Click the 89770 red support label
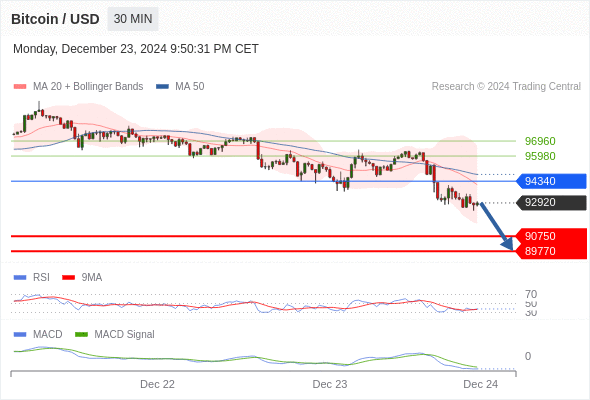This screenshot has height=400, width=590. pos(551,251)
